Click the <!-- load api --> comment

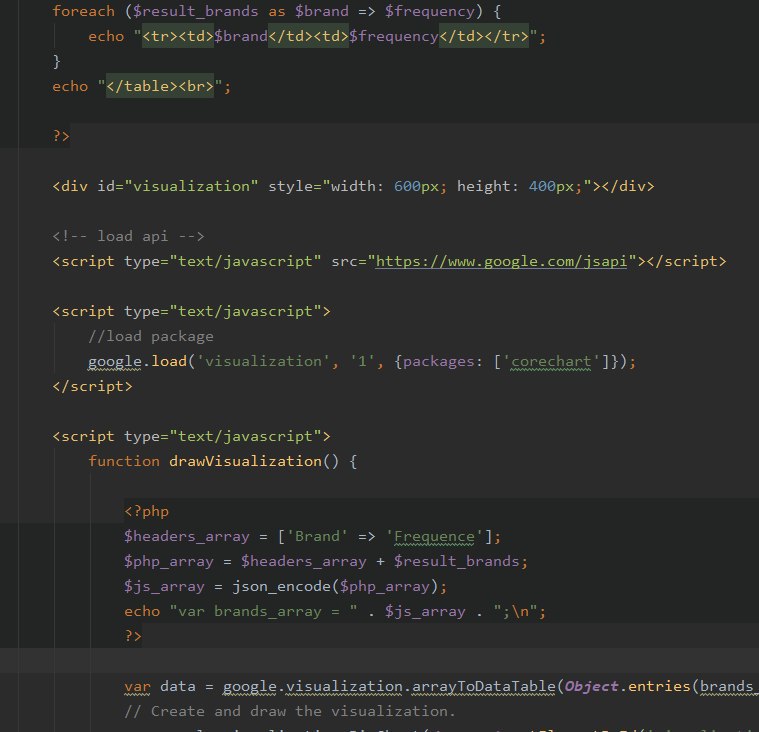128,236
